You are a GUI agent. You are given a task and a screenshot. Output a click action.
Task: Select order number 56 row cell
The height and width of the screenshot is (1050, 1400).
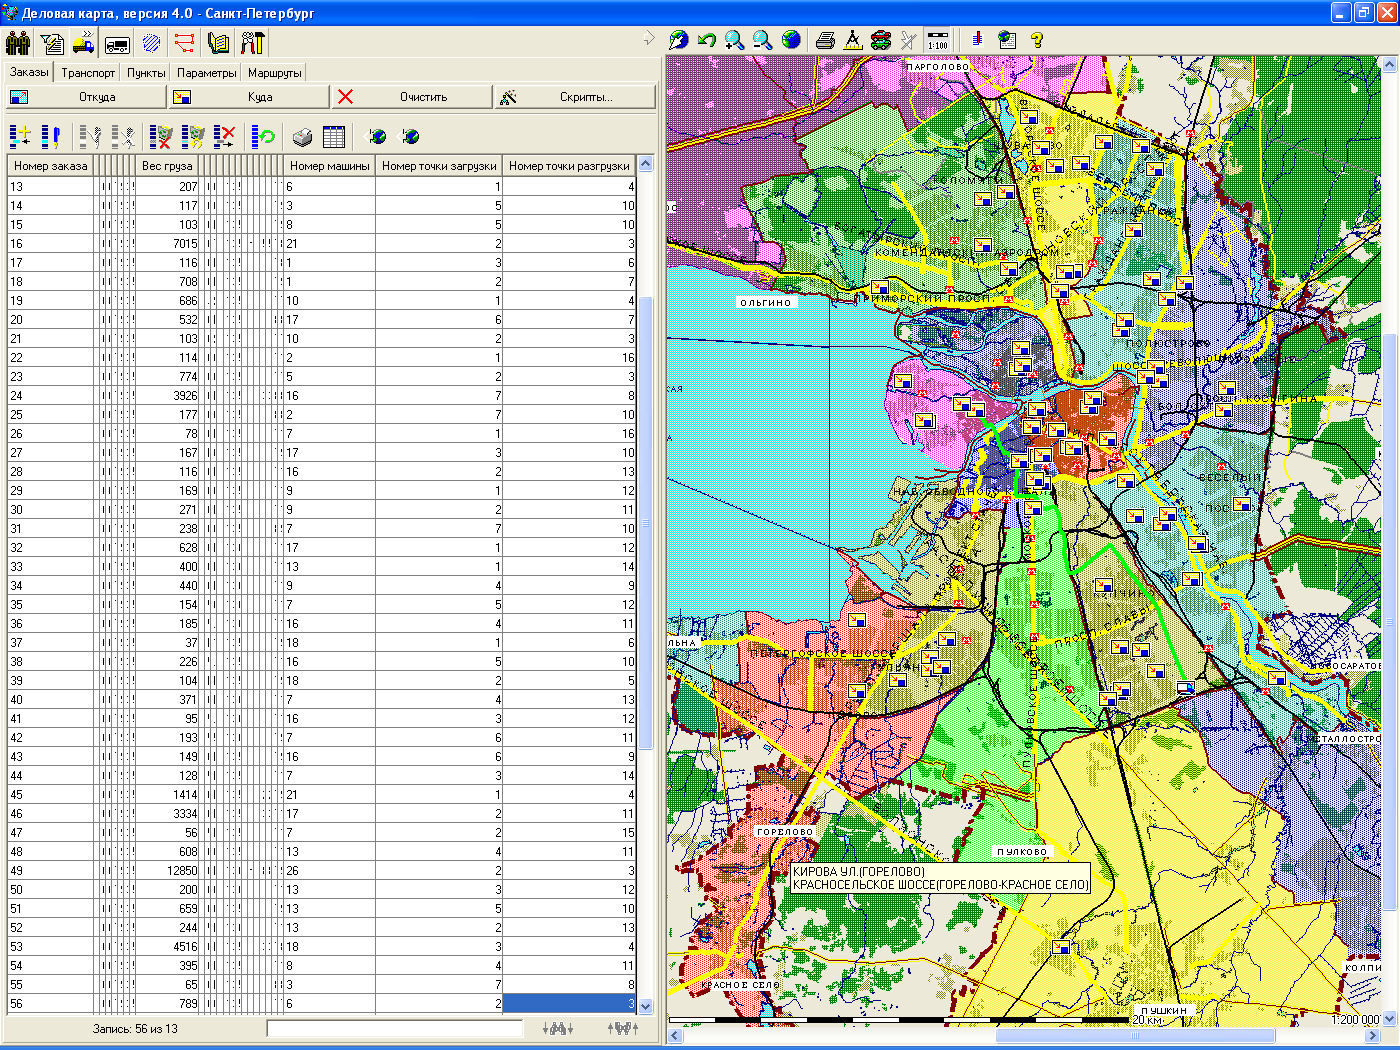tap(51, 1004)
